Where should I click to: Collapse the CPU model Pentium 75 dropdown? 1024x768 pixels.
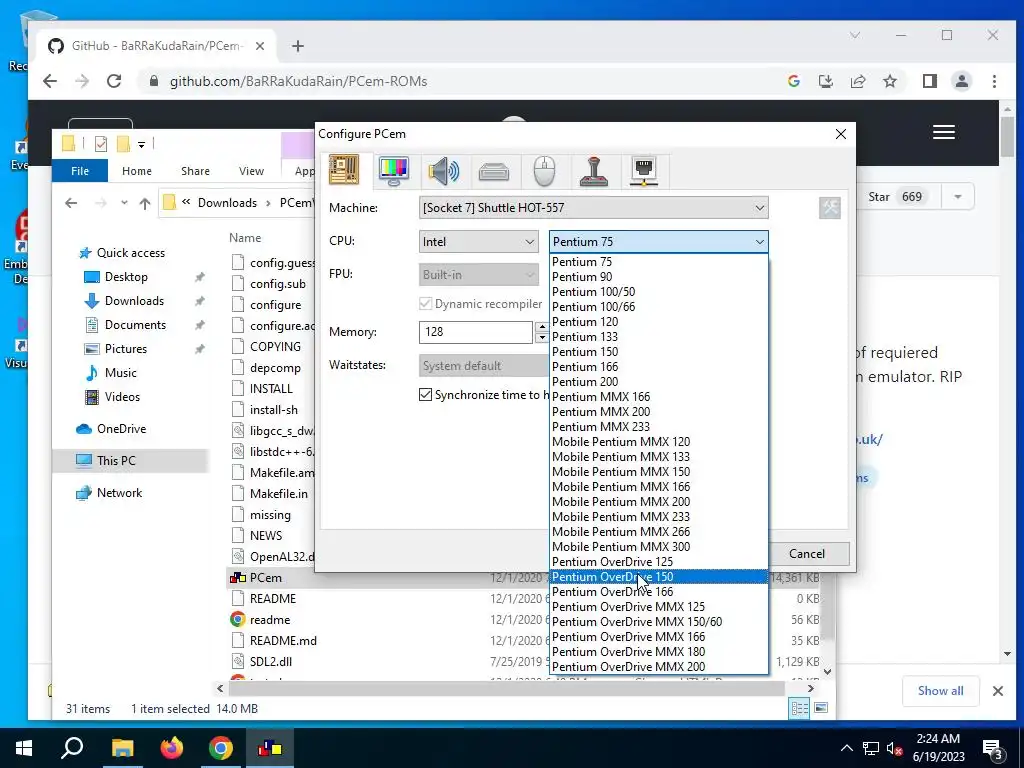[658, 242]
